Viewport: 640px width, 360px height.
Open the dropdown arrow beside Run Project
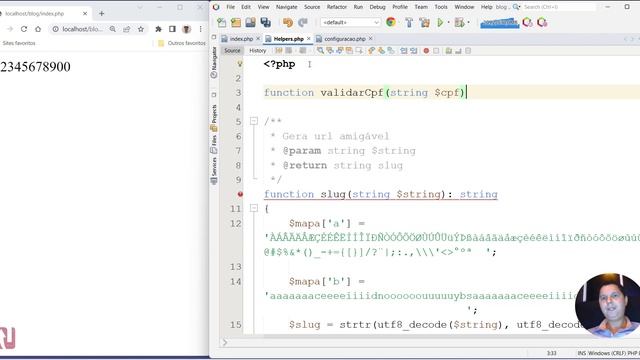(449, 23)
